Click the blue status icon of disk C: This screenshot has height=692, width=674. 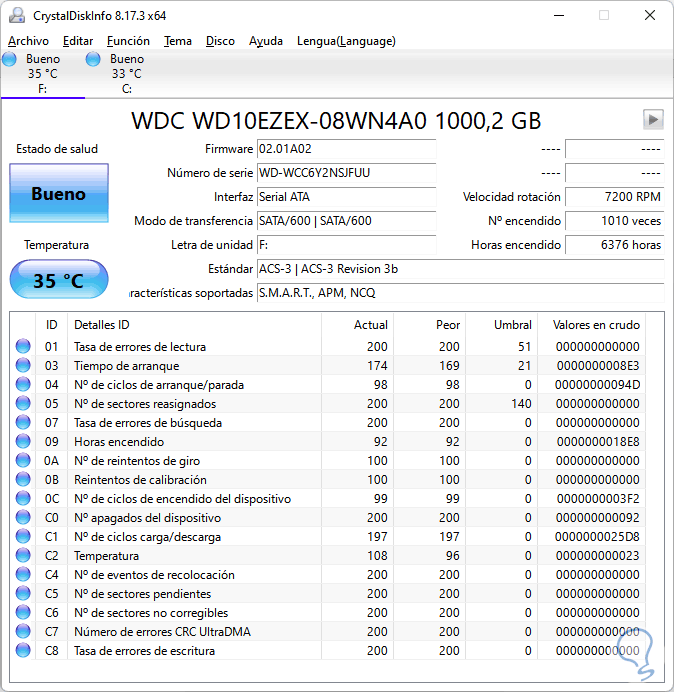click(93, 59)
